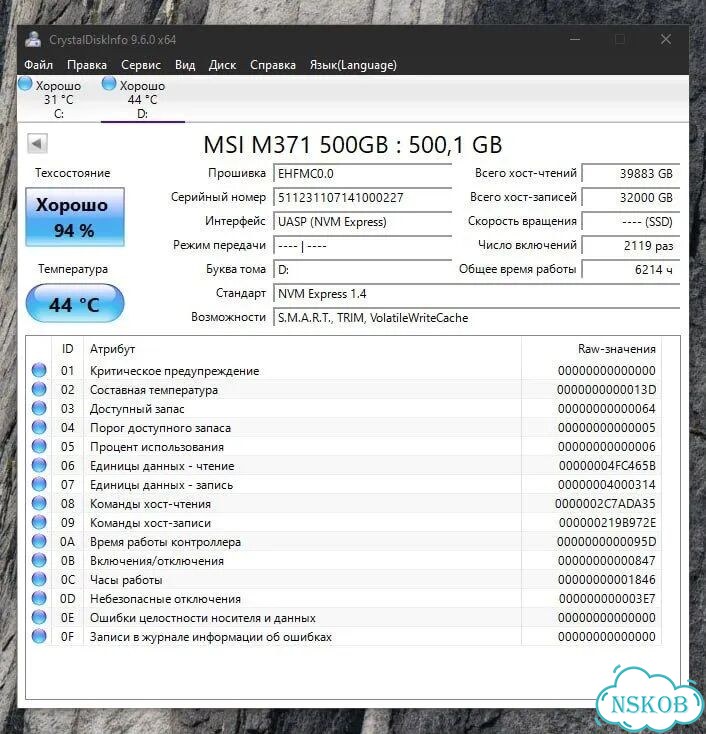Click status orb for attribute 0E

[x=39, y=617]
